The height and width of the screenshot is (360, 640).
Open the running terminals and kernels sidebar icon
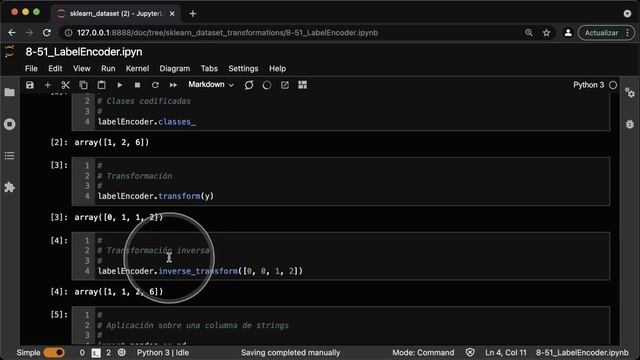point(9,124)
